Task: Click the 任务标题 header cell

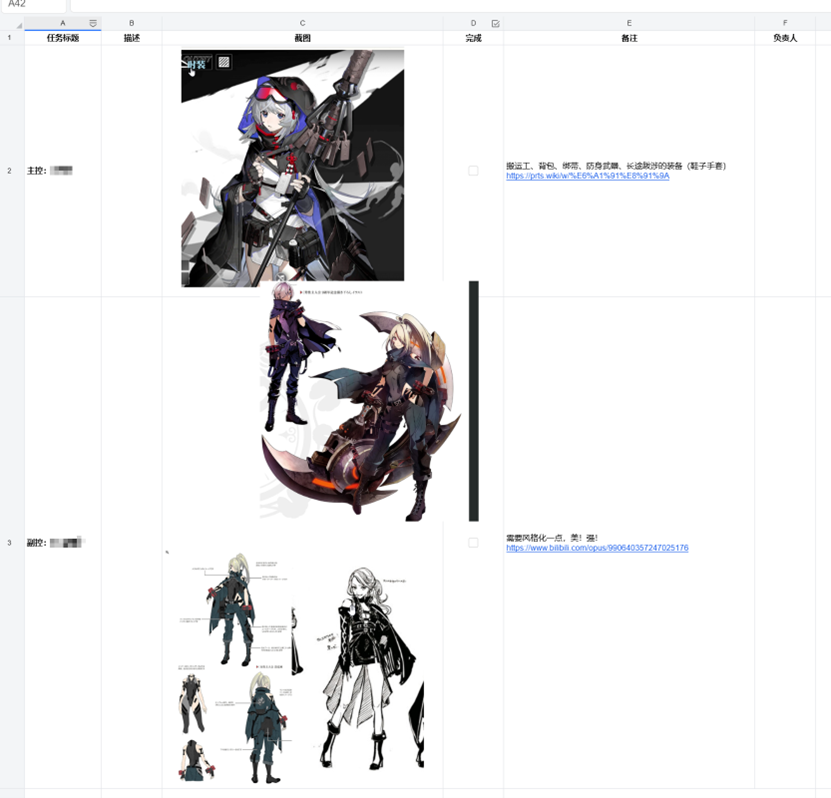Action: pos(63,38)
